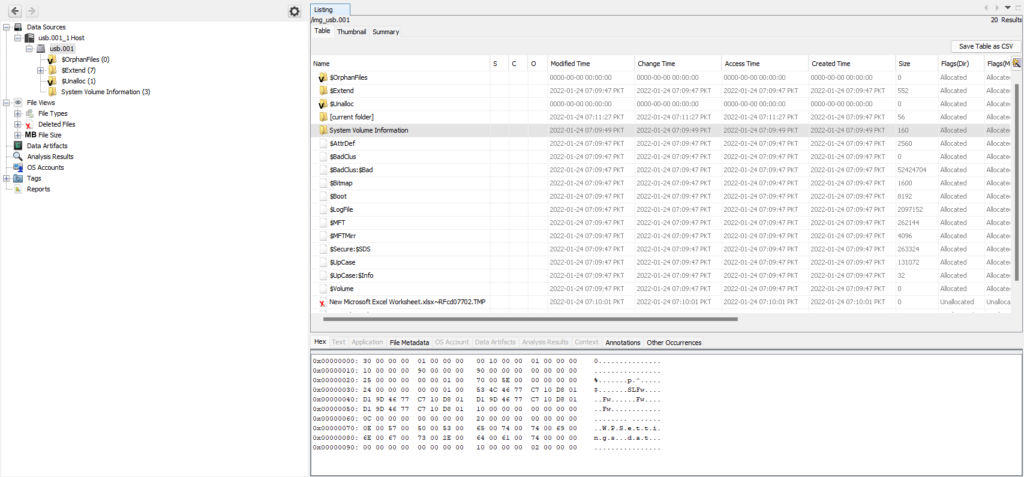Screen dimensions: 1024x477
Task: Click the forward navigation arrow
Action: pos(31,11)
